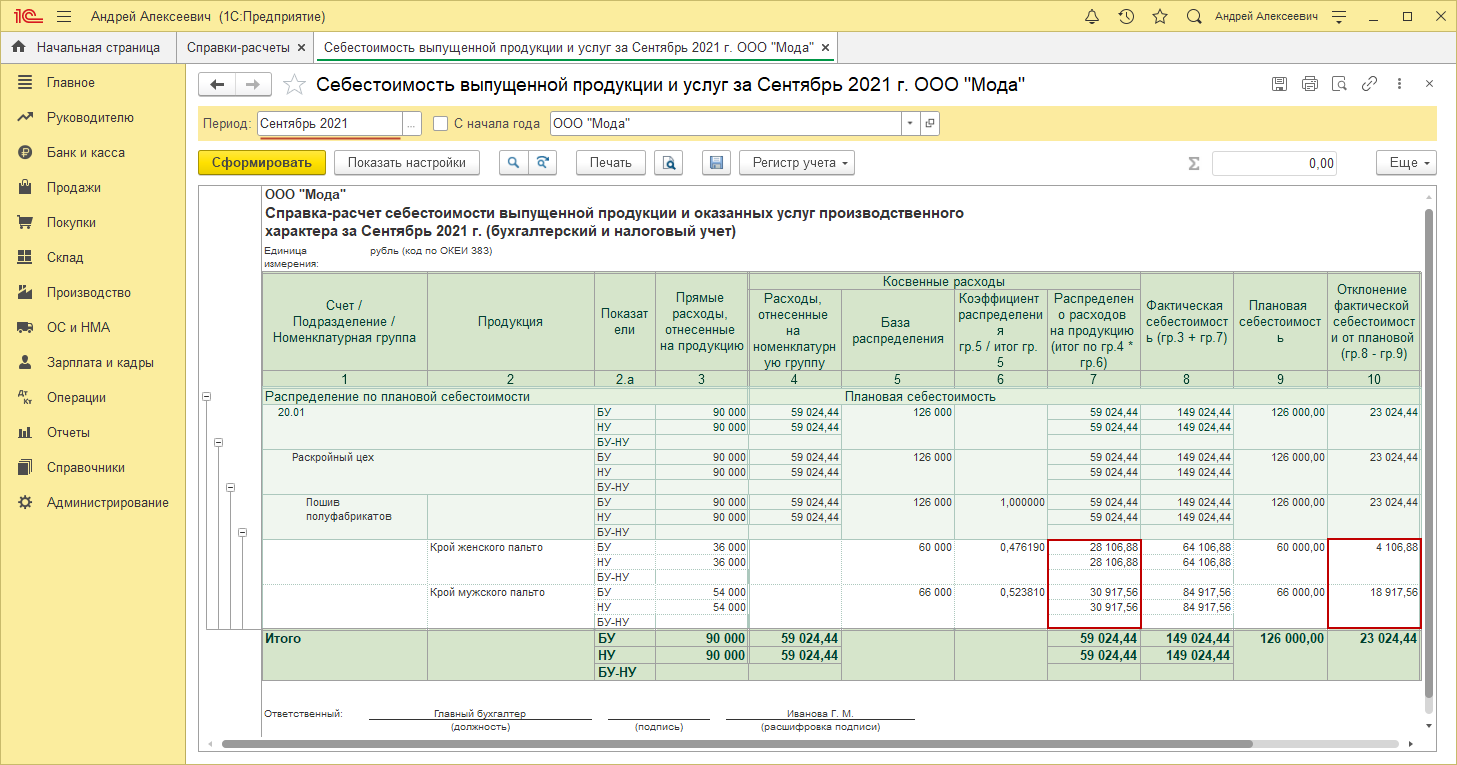
Task: Click the sum value field showing 0,00
Action: click(x=1274, y=164)
